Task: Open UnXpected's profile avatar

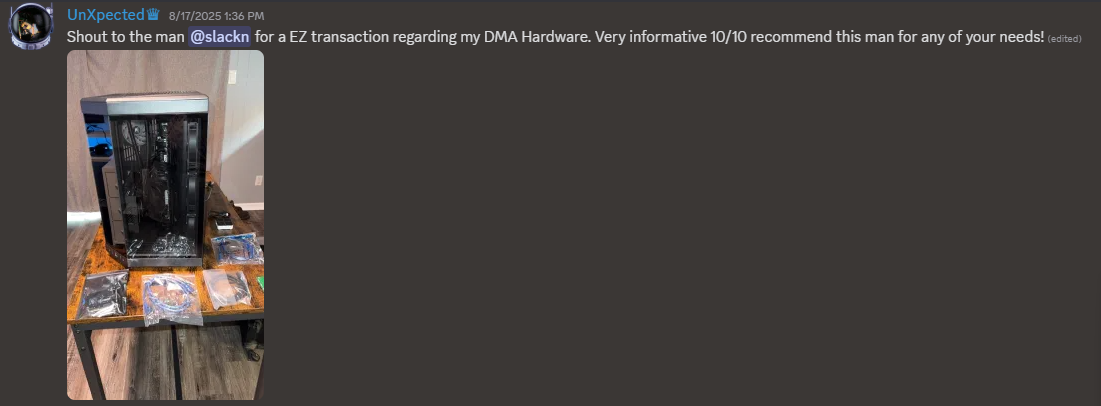Action: pyautogui.click(x=30, y=25)
